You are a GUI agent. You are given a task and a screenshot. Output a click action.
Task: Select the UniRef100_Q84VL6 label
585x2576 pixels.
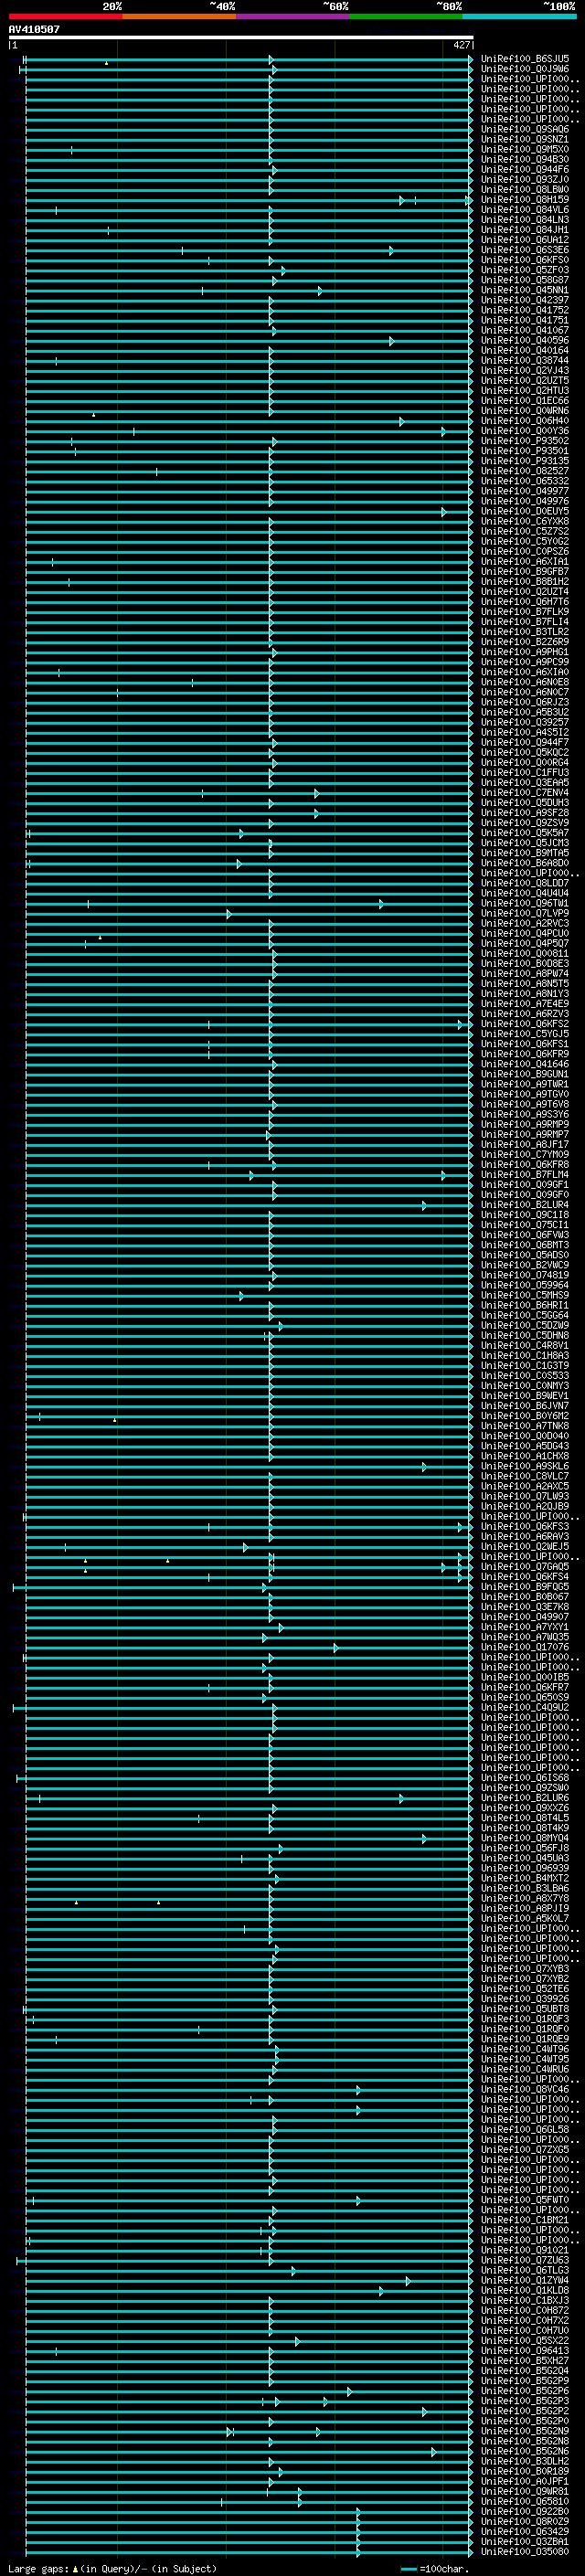pos(525,210)
